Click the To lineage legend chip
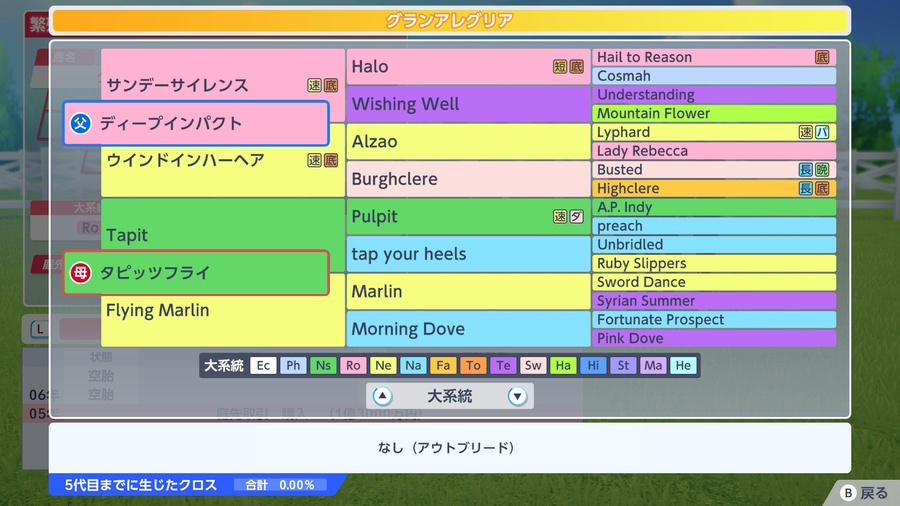The image size is (900, 506). 473,365
